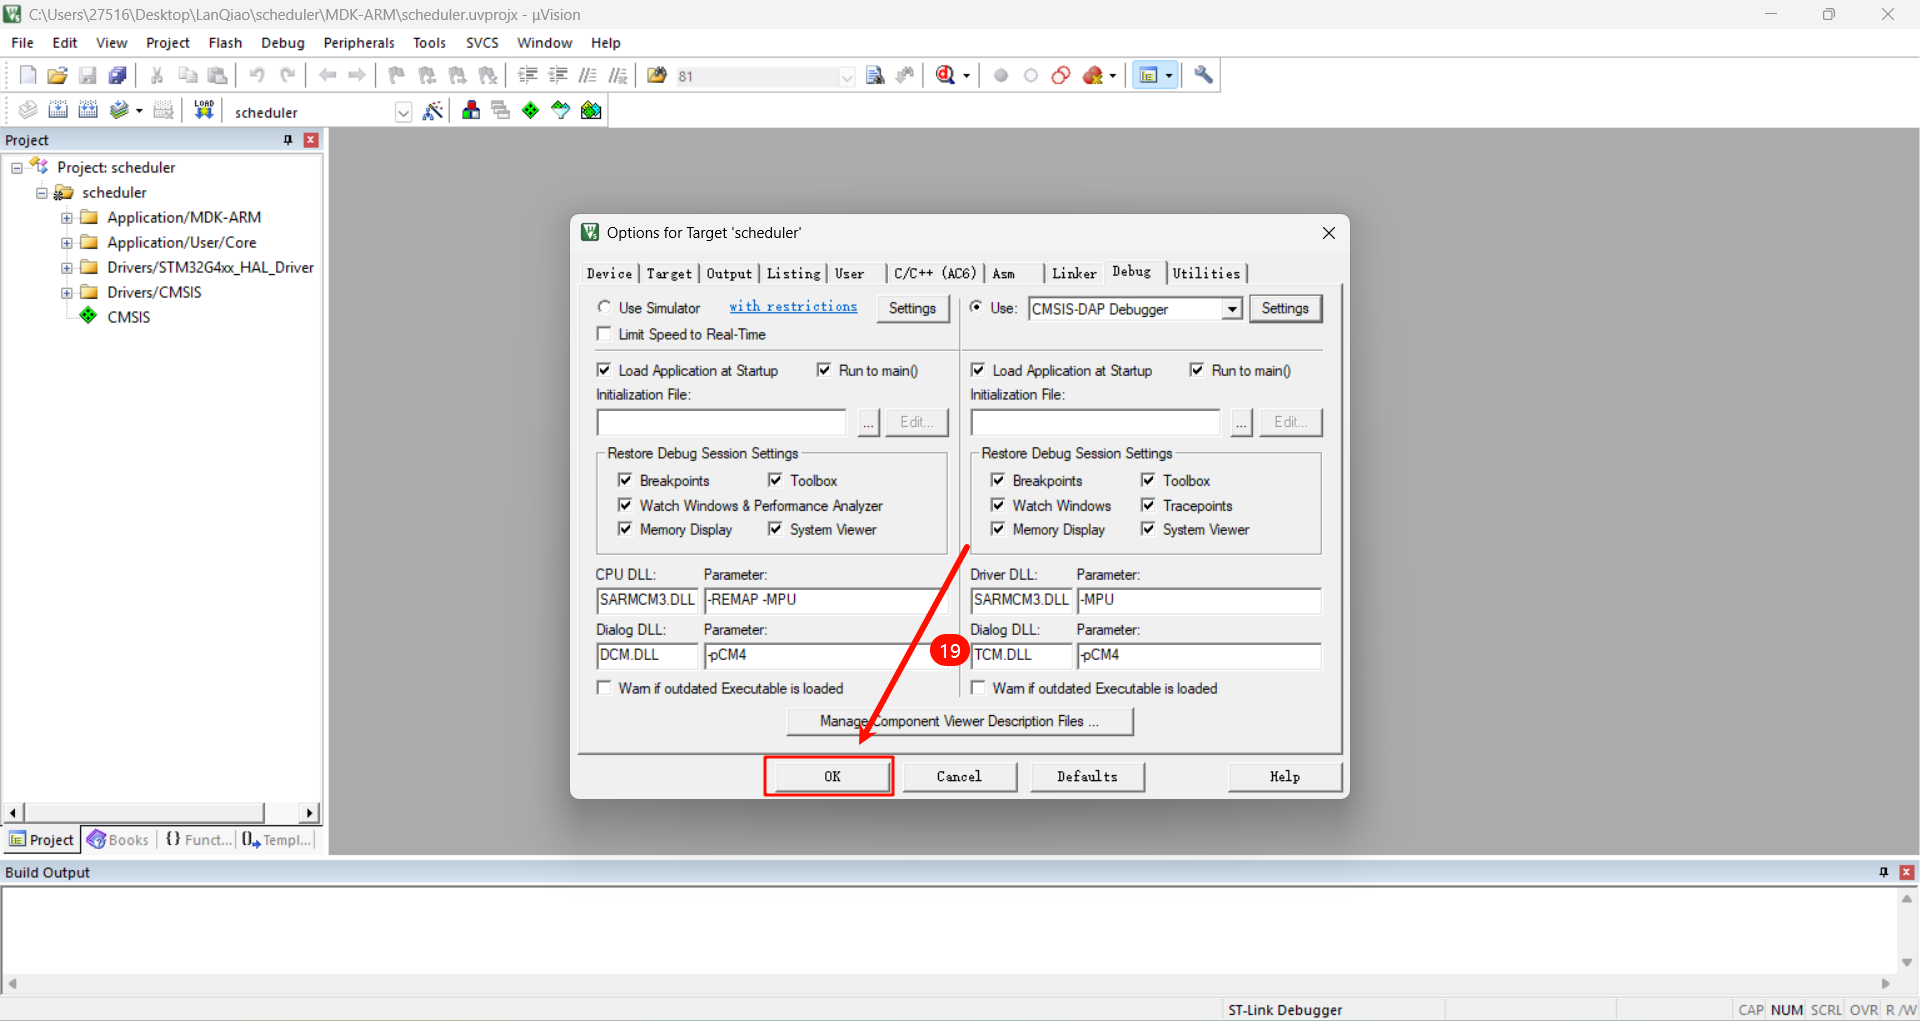The height and width of the screenshot is (1021, 1920).
Task: Click OK to confirm target options
Action: [830, 776]
